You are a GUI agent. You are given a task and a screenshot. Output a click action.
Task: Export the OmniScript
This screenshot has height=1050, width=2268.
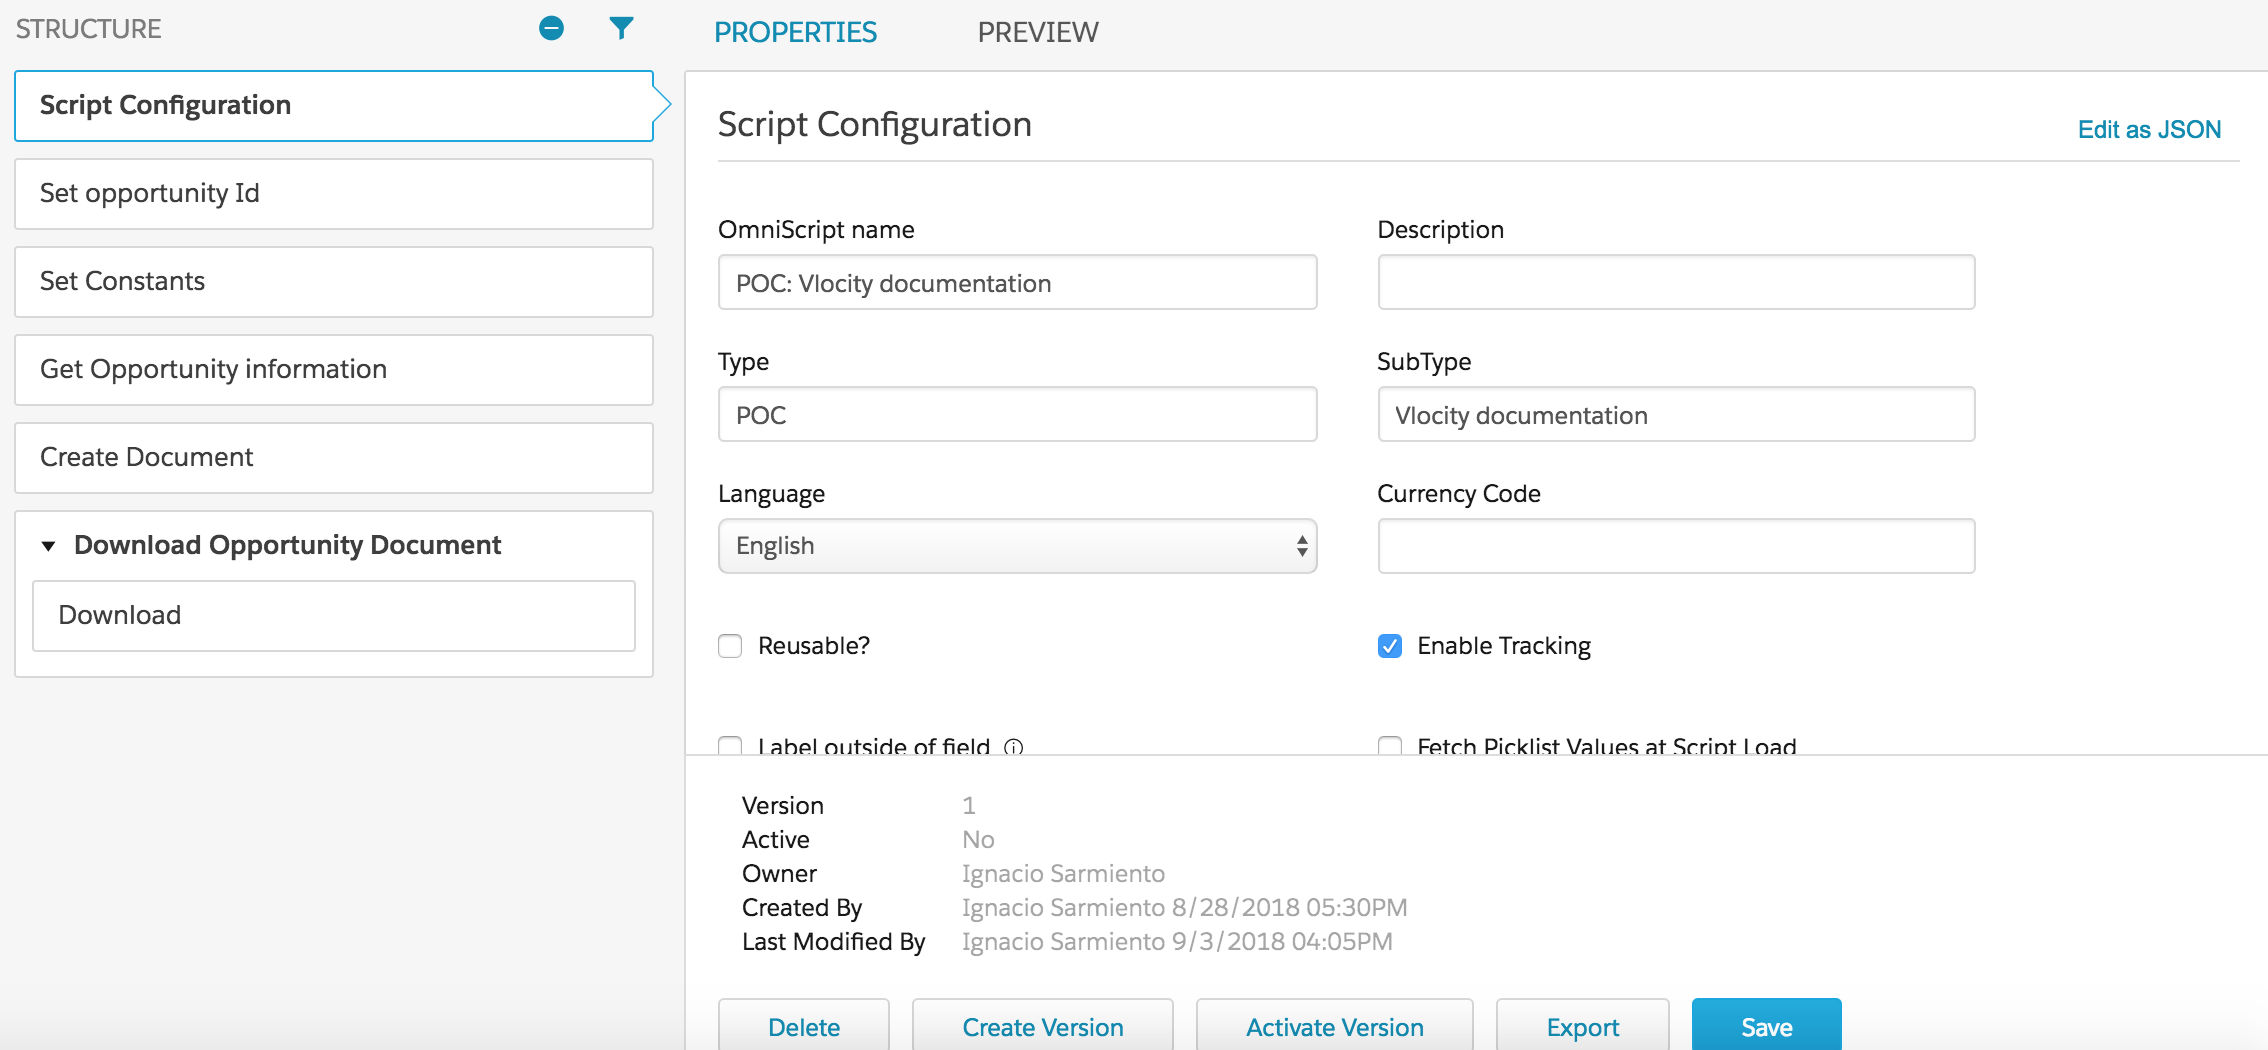[1582, 1026]
